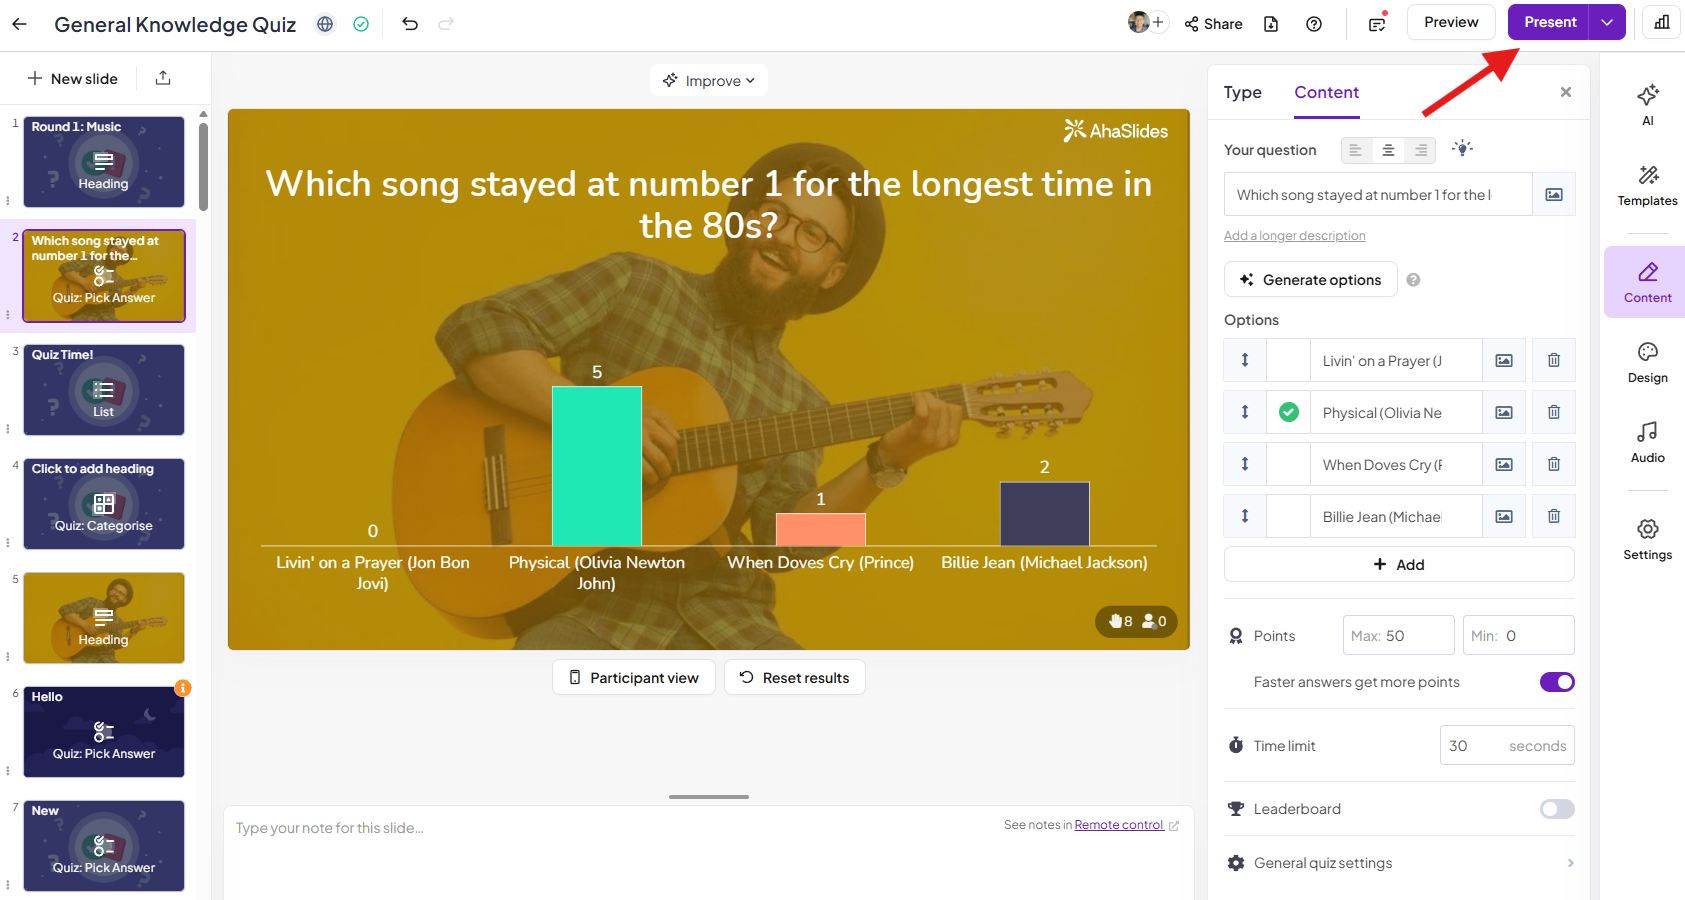Expand General quiz settings
1685x900 pixels.
pos(1399,863)
